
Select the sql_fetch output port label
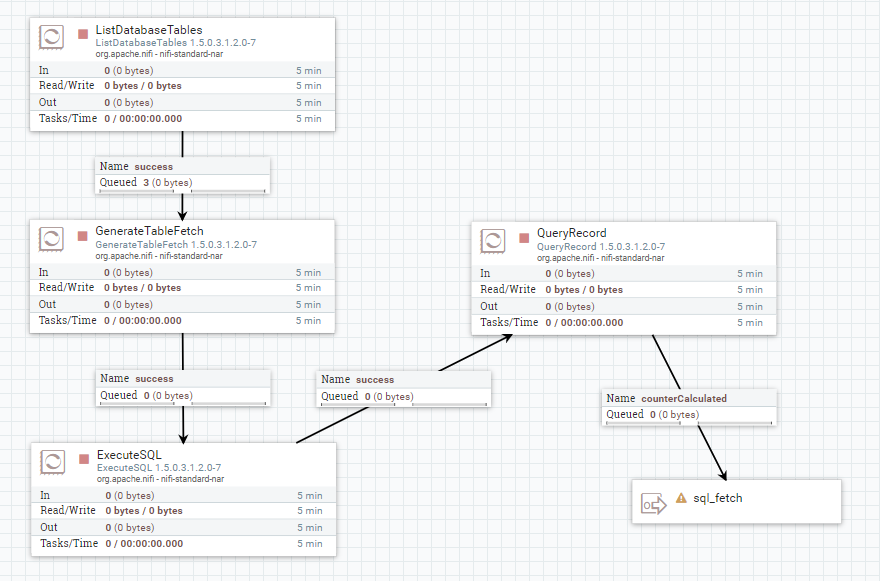click(x=718, y=498)
